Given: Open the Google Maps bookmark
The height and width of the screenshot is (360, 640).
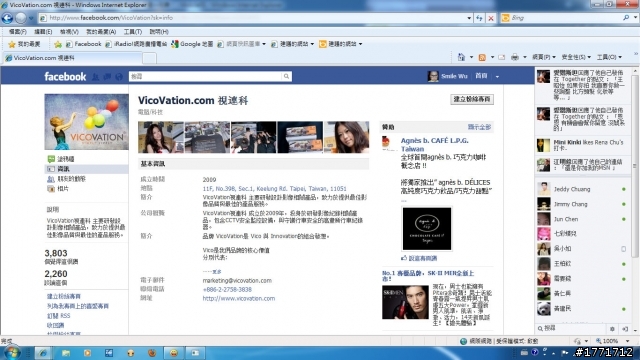Looking at the screenshot, I should [192, 44].
